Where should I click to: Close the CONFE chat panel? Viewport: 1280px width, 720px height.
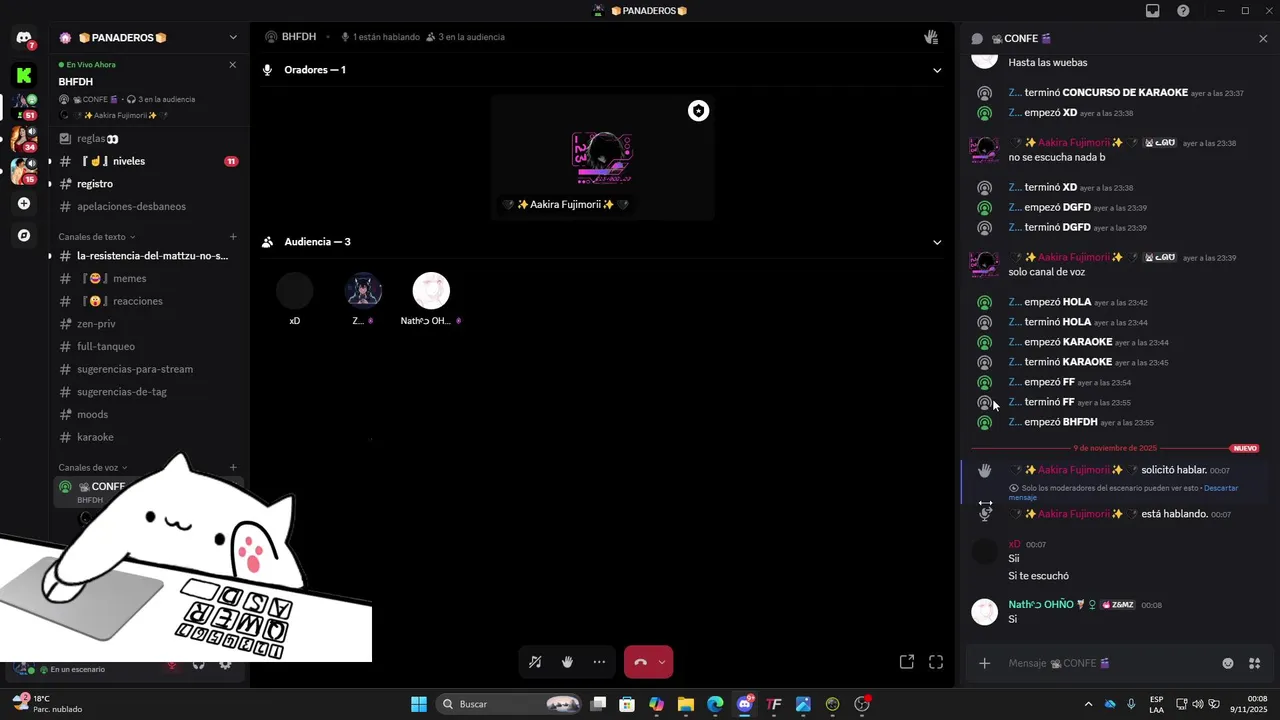(x=1263, y=39)
